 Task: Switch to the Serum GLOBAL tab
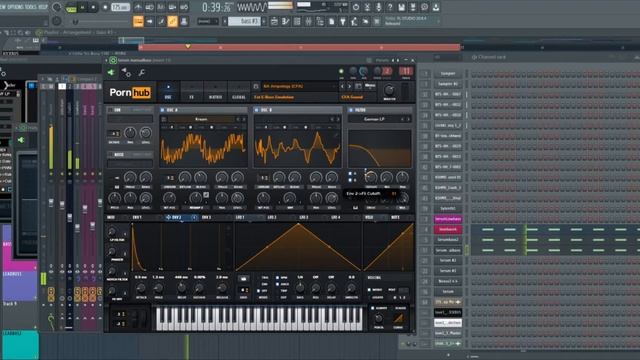coord(239,92)
